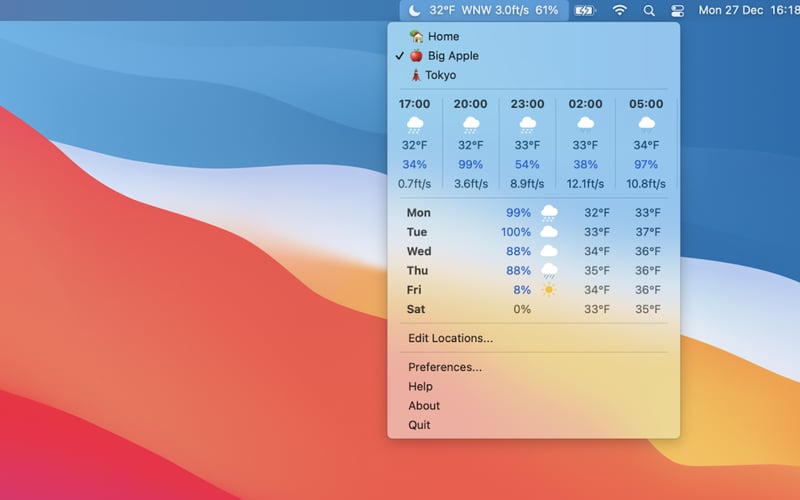
Task: Click the Tokyo tower icon
Action: click(x=416, y=75)
